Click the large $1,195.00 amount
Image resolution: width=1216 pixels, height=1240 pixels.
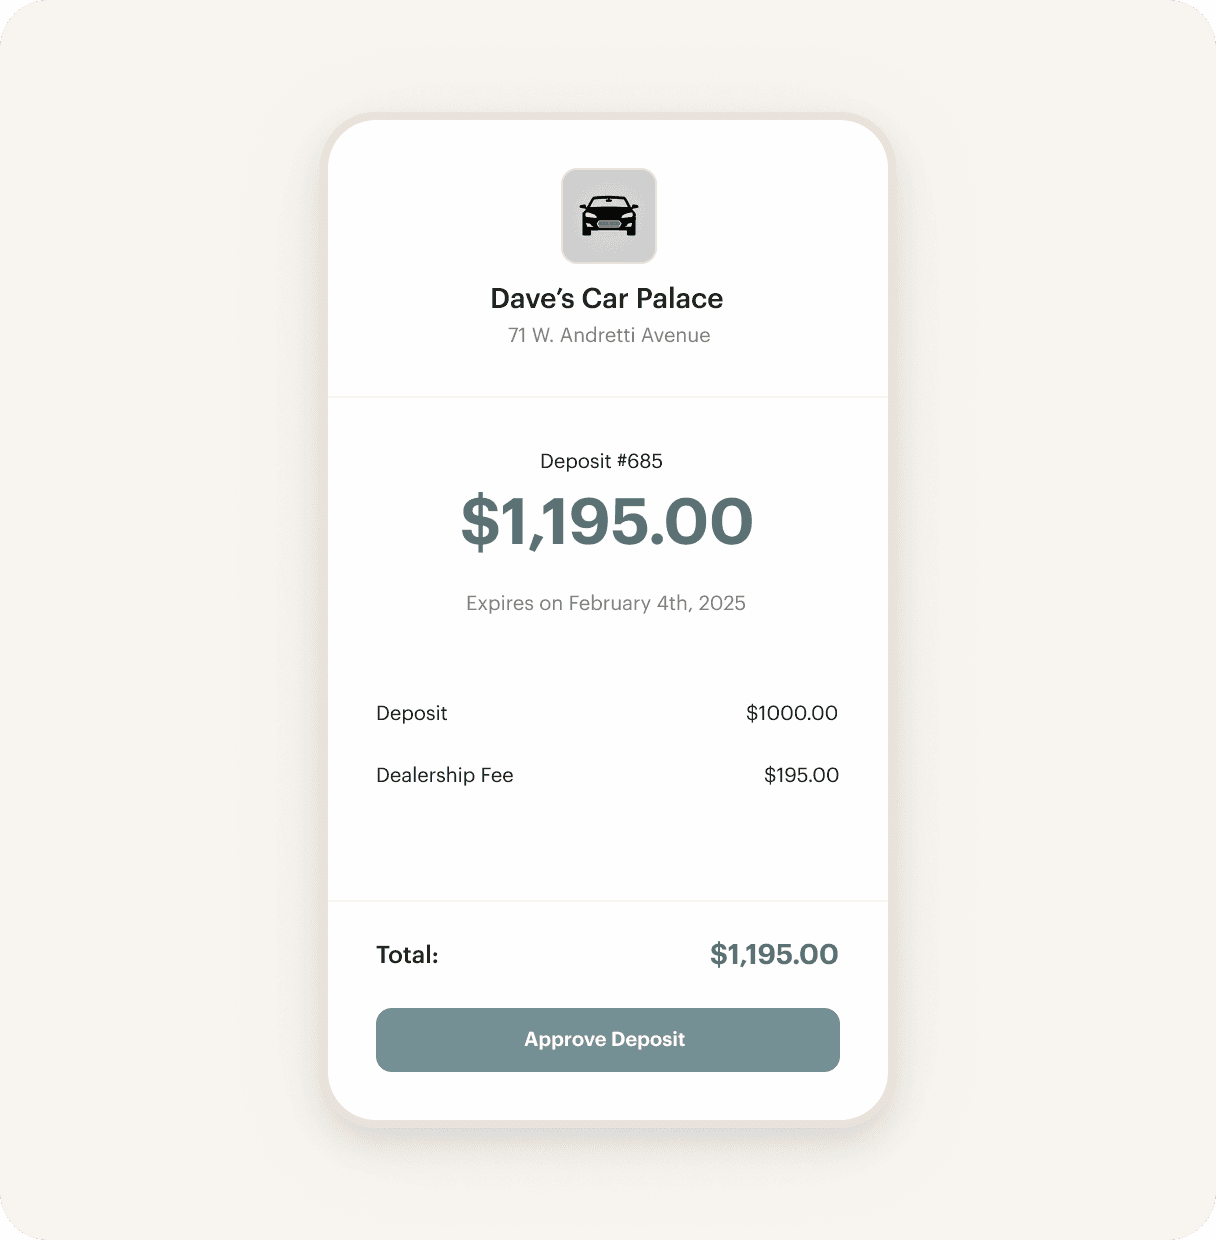[606, 521]
